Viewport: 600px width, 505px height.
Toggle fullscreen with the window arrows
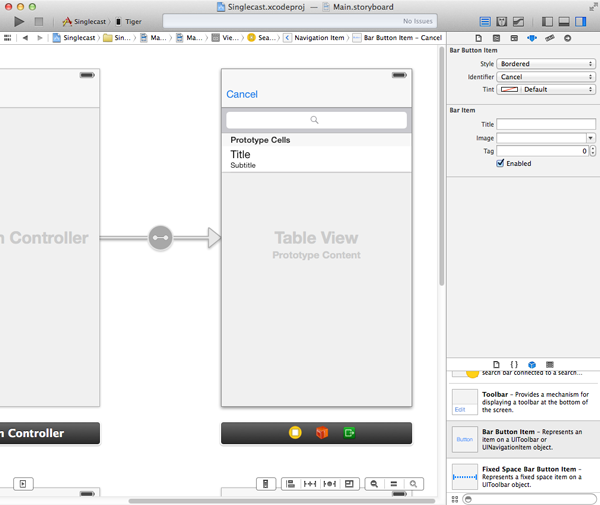coord(592,7)
